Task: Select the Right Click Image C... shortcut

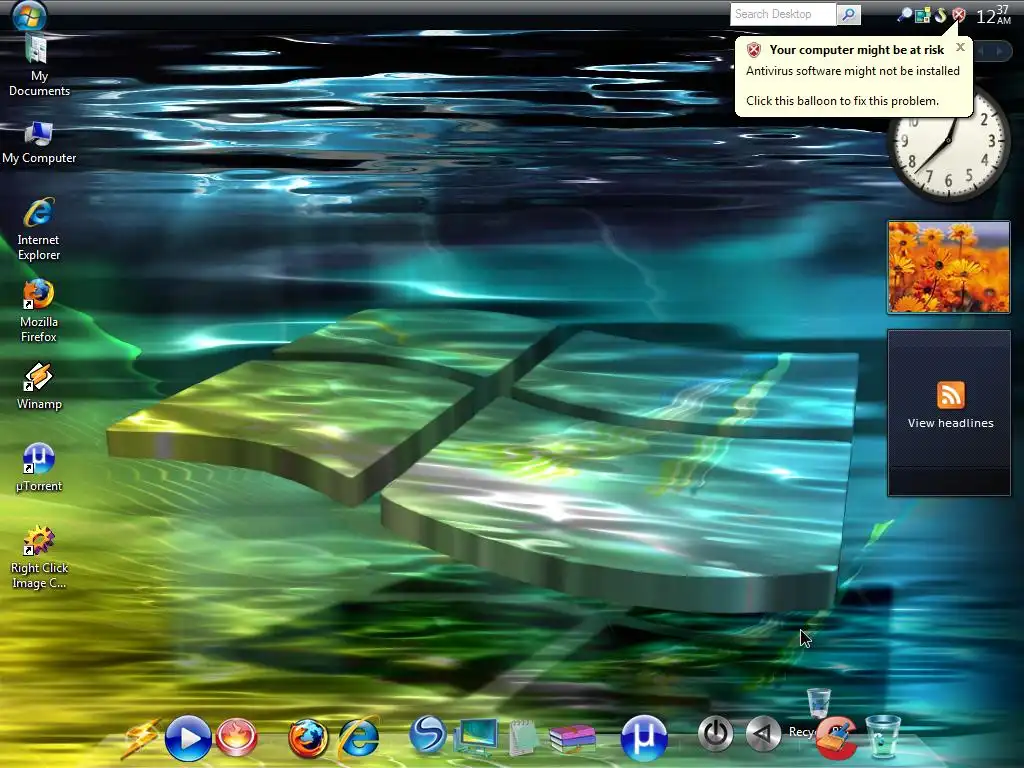Action: 39,557
